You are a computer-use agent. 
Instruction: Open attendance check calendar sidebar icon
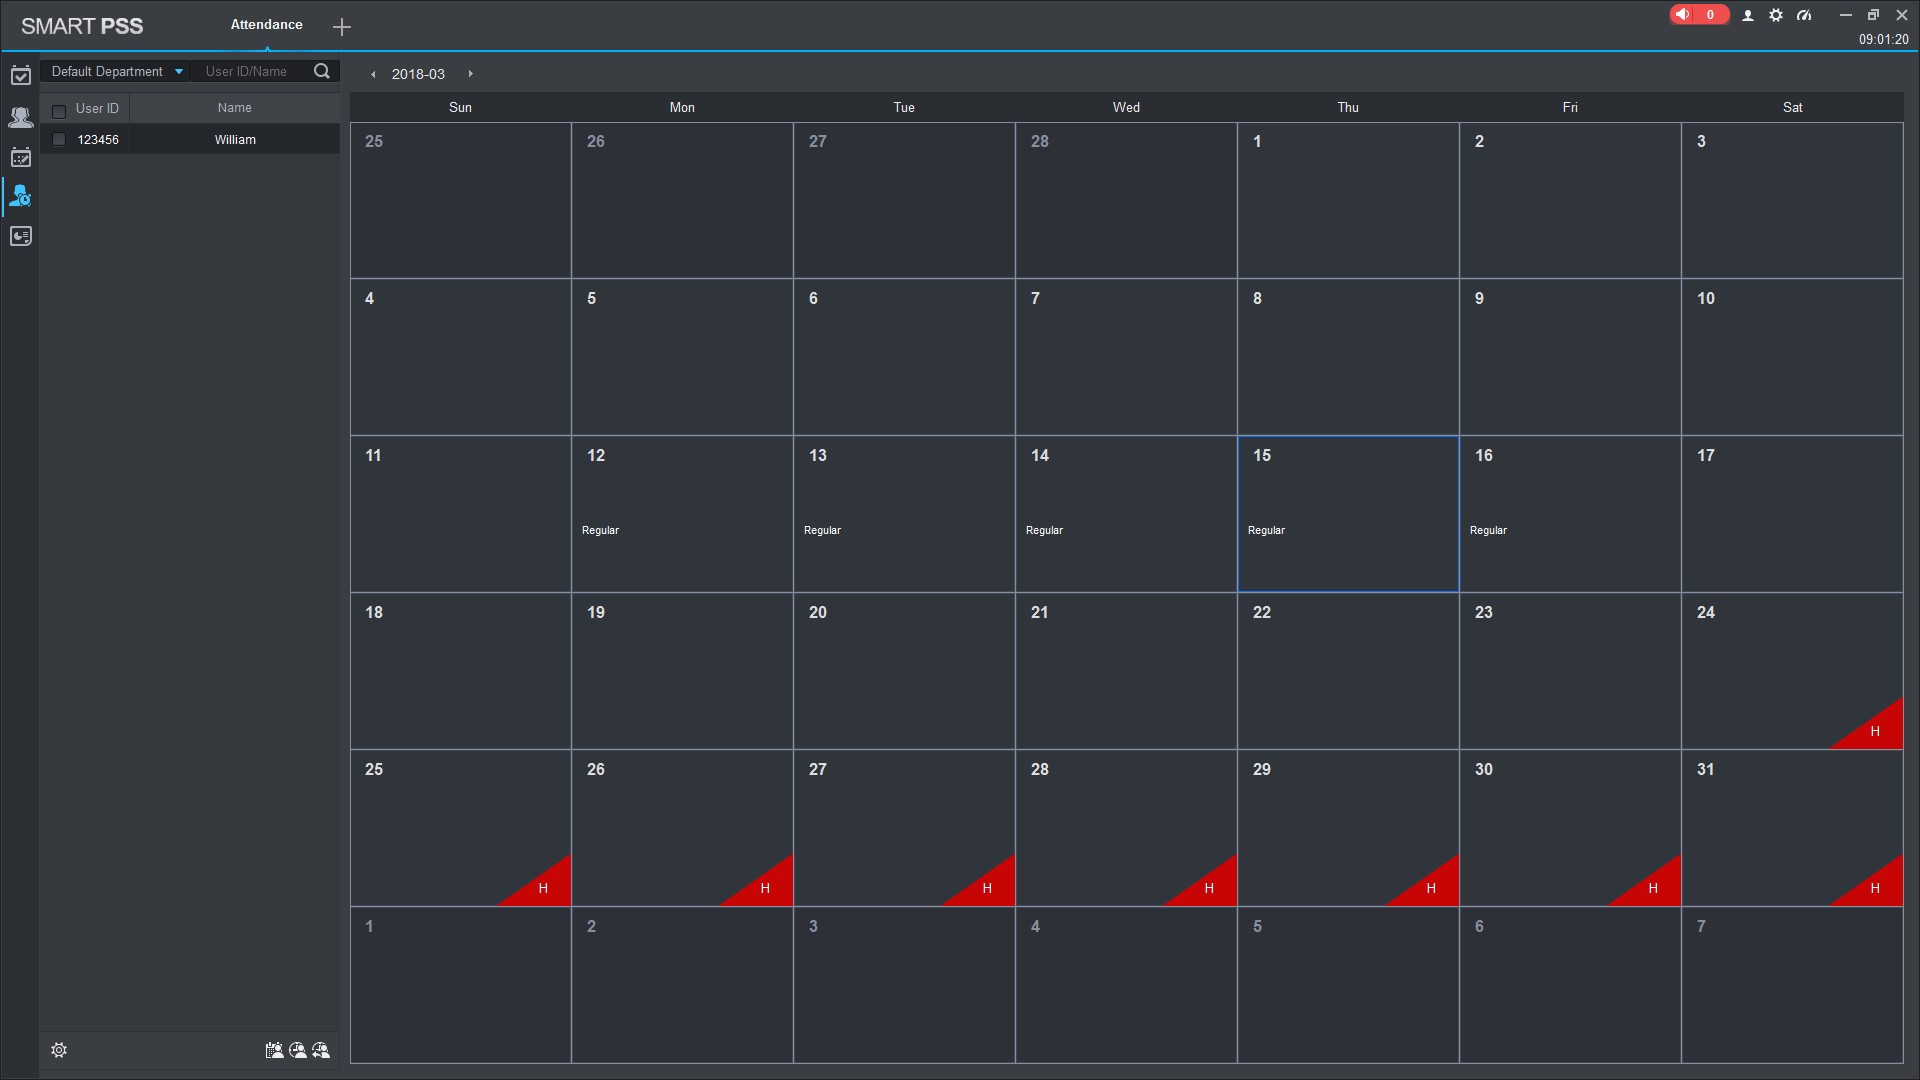[x=20, y=76]
